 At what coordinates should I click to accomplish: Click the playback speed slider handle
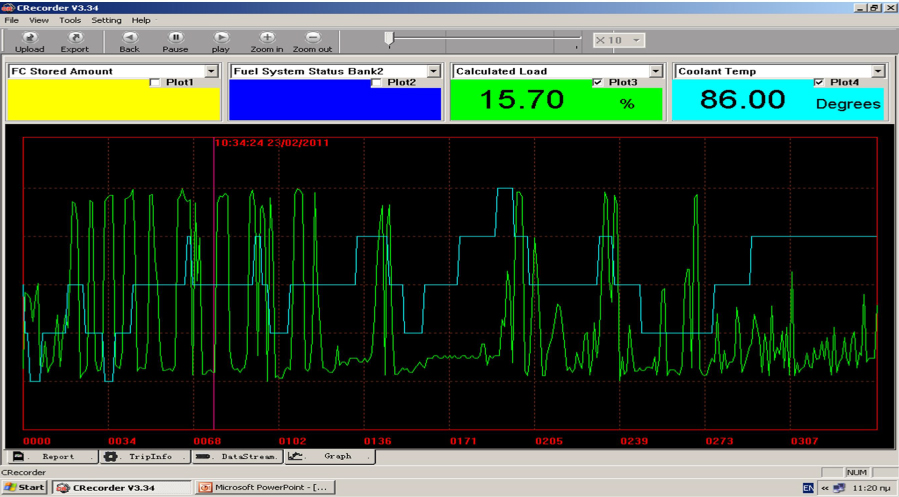[x=389, y=39]
